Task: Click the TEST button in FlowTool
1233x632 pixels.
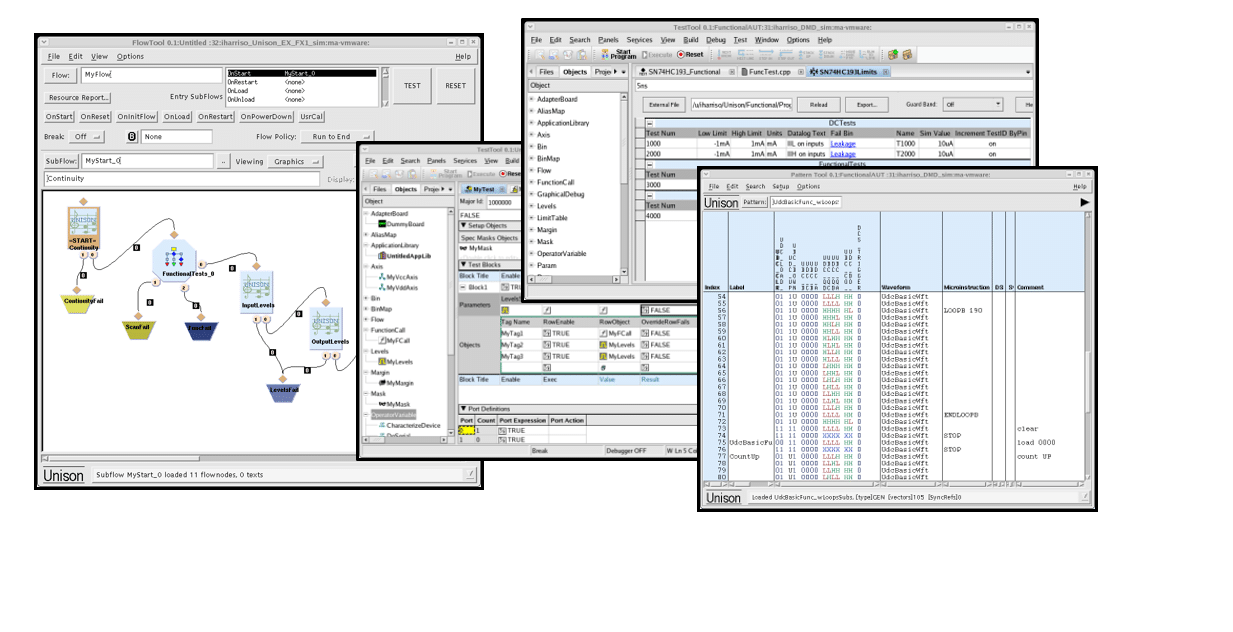Action: (x=411, y=87)
